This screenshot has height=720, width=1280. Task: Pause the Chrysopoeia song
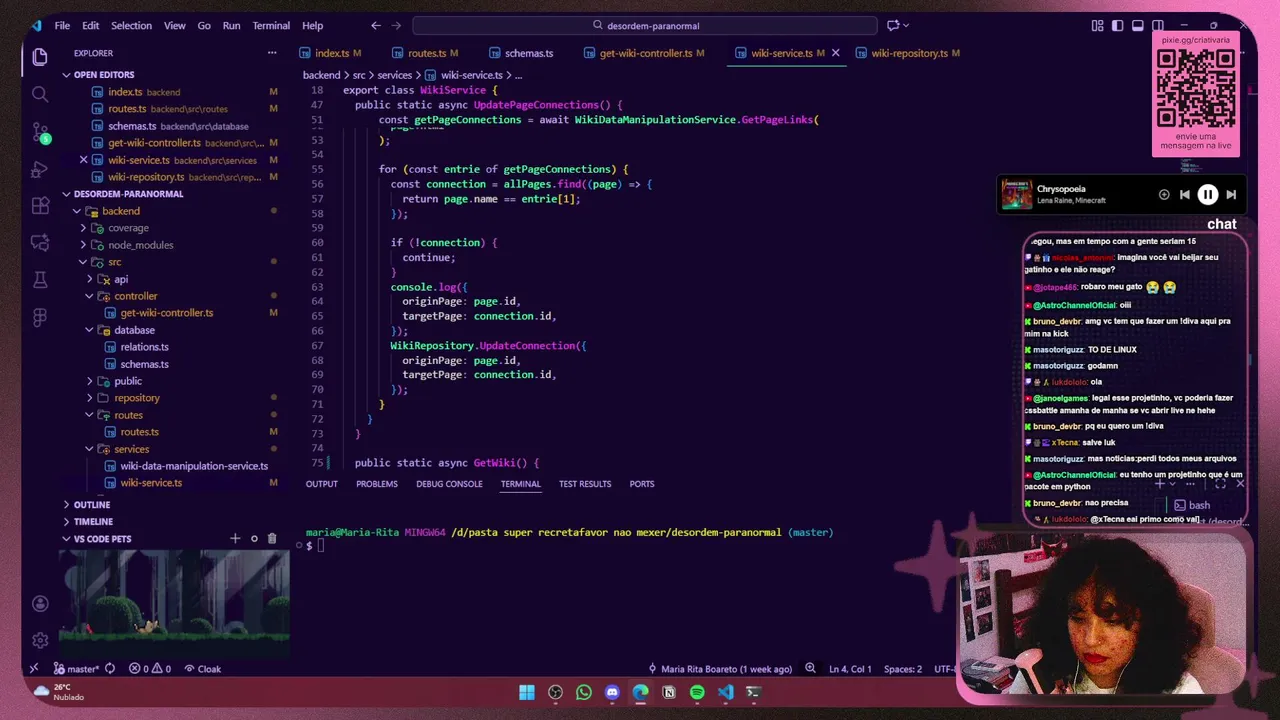(x=1207, y=195)
